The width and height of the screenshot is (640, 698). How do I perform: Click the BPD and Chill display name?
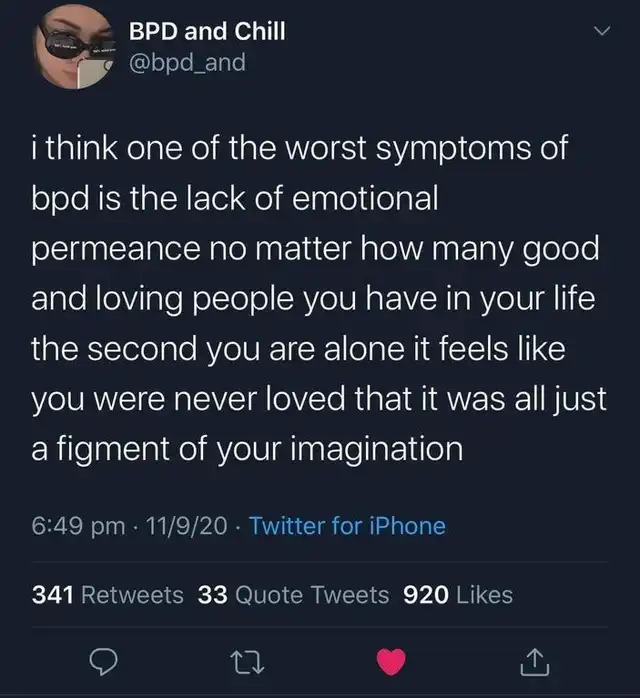coord(207,32)
